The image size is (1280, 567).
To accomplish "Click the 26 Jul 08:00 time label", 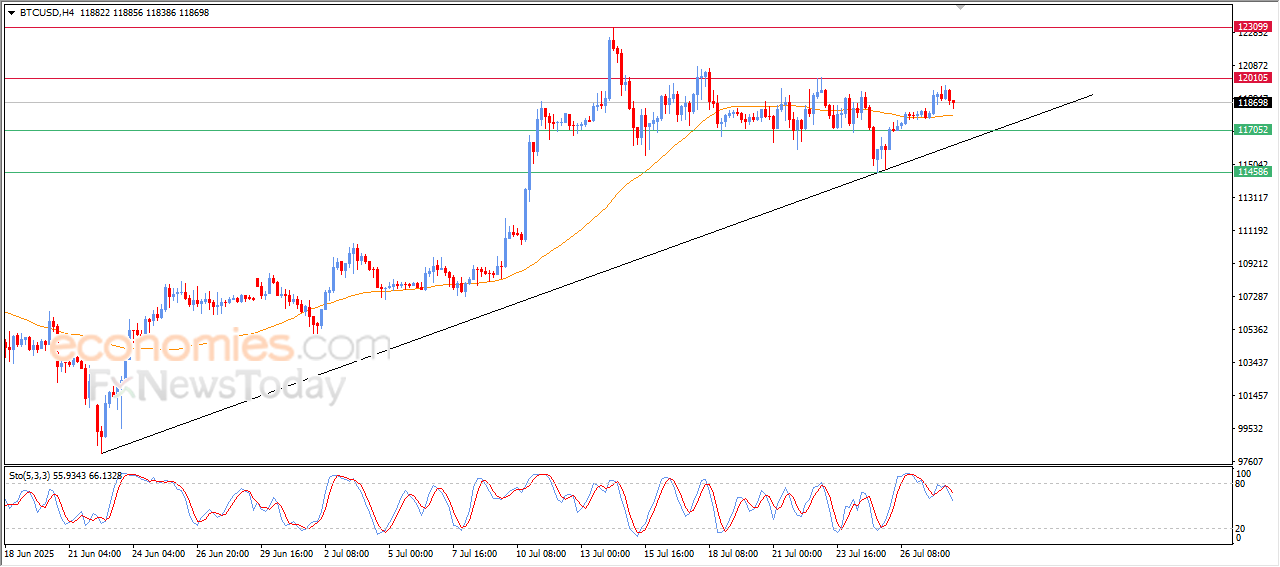I will tap(925, 552).
